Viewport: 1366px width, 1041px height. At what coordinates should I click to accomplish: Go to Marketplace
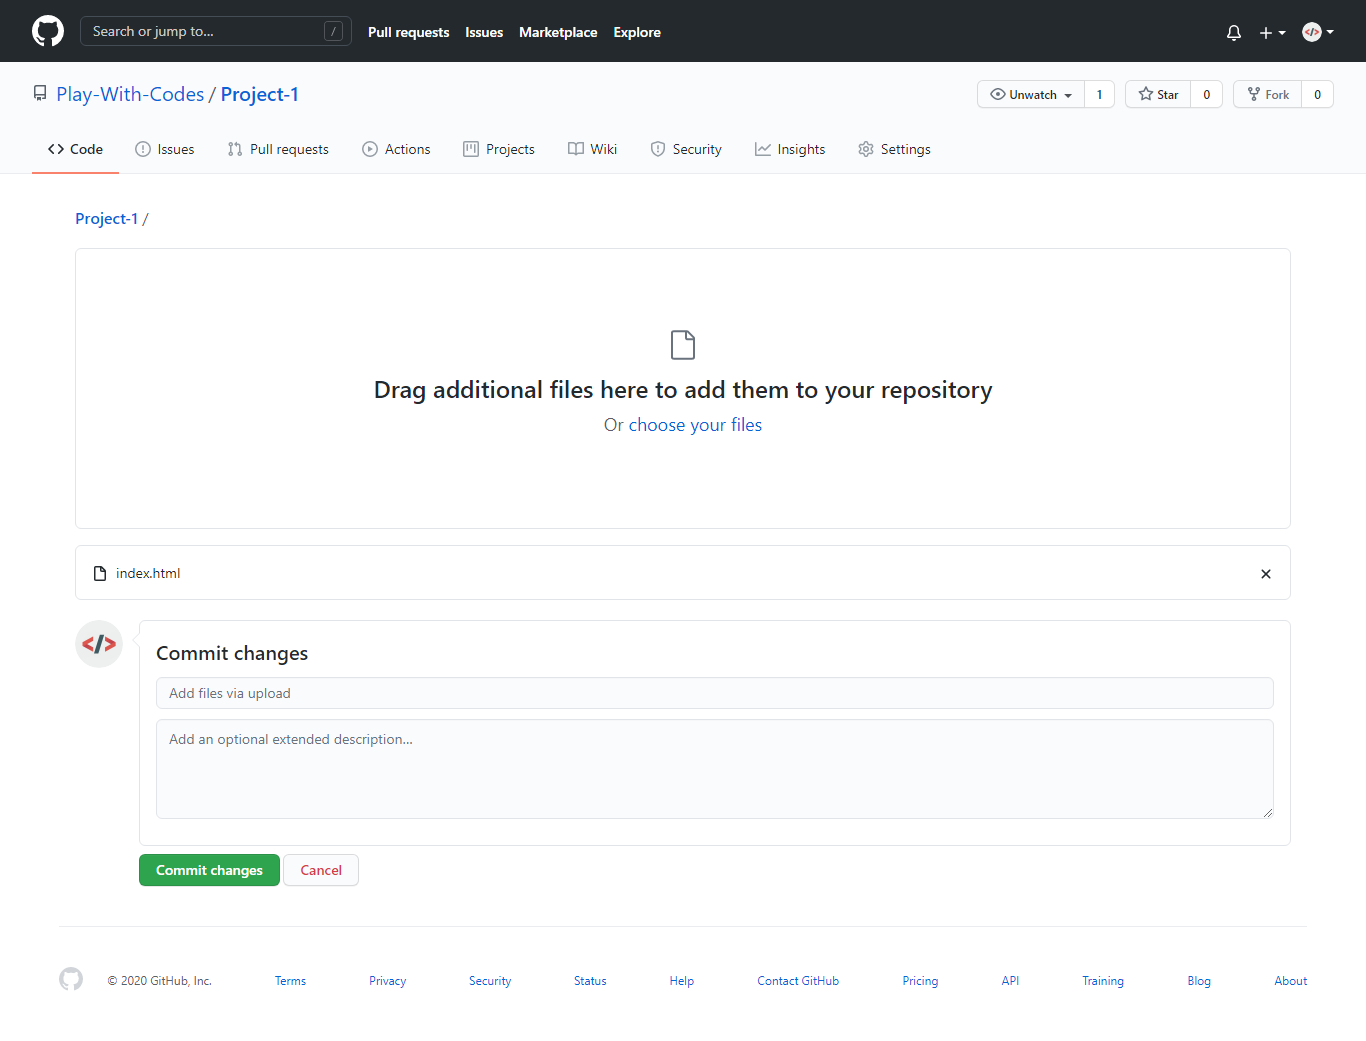point(558,32)
